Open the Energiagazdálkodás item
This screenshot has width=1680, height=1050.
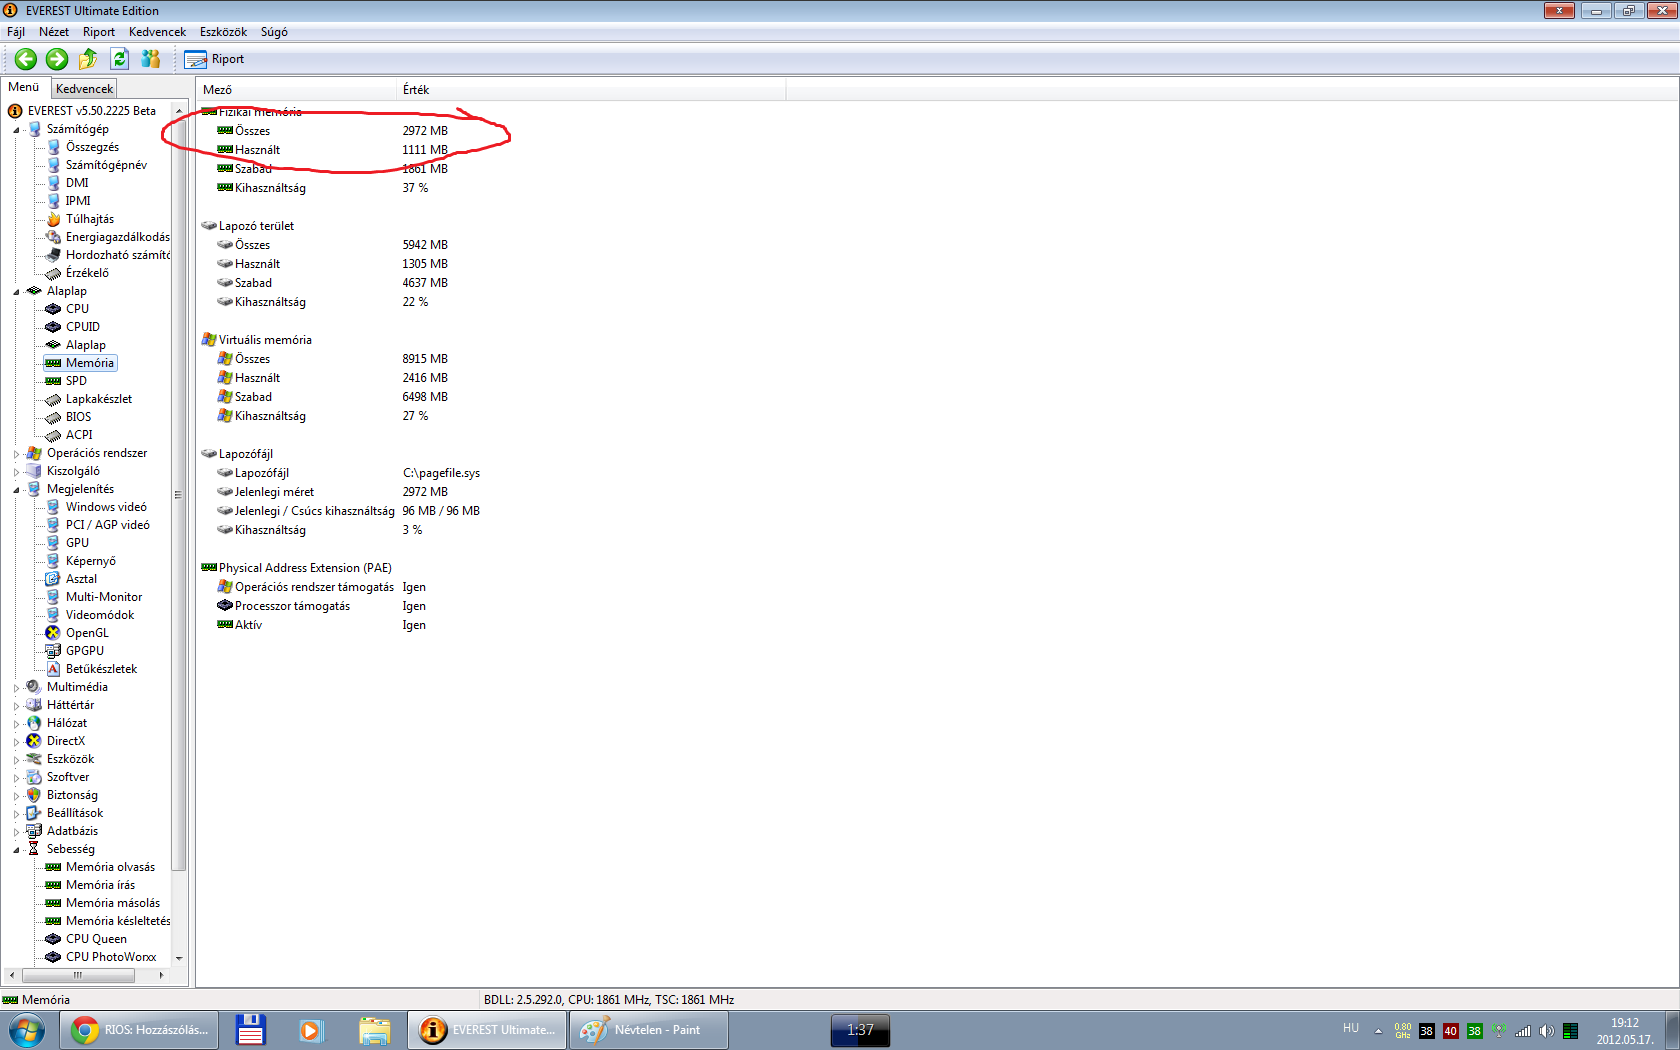tap(117, 237)
